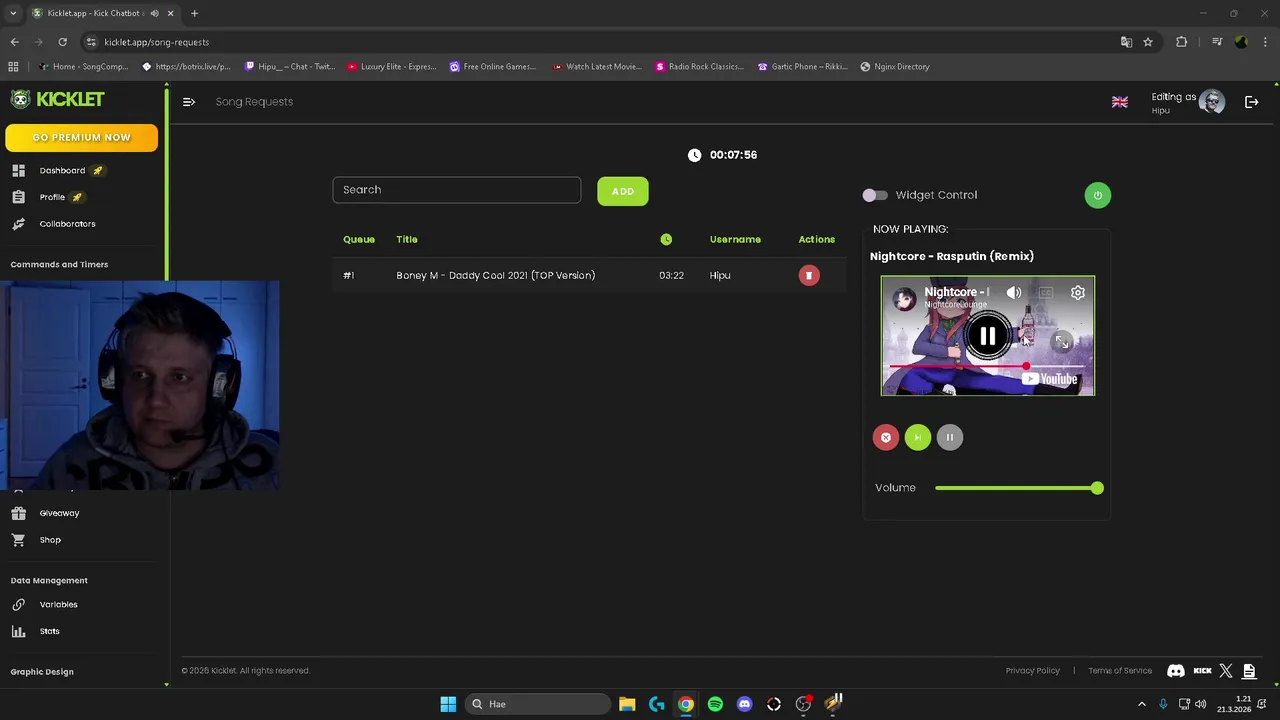Log out with the exit icon
This screenshot has width=1280, height=720.
tap(1251, 102)
